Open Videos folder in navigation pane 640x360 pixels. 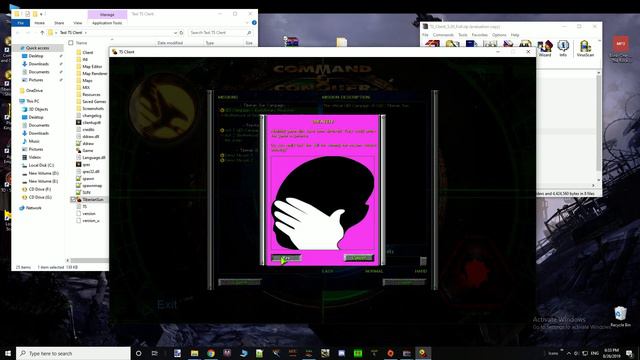pos(35,157)
